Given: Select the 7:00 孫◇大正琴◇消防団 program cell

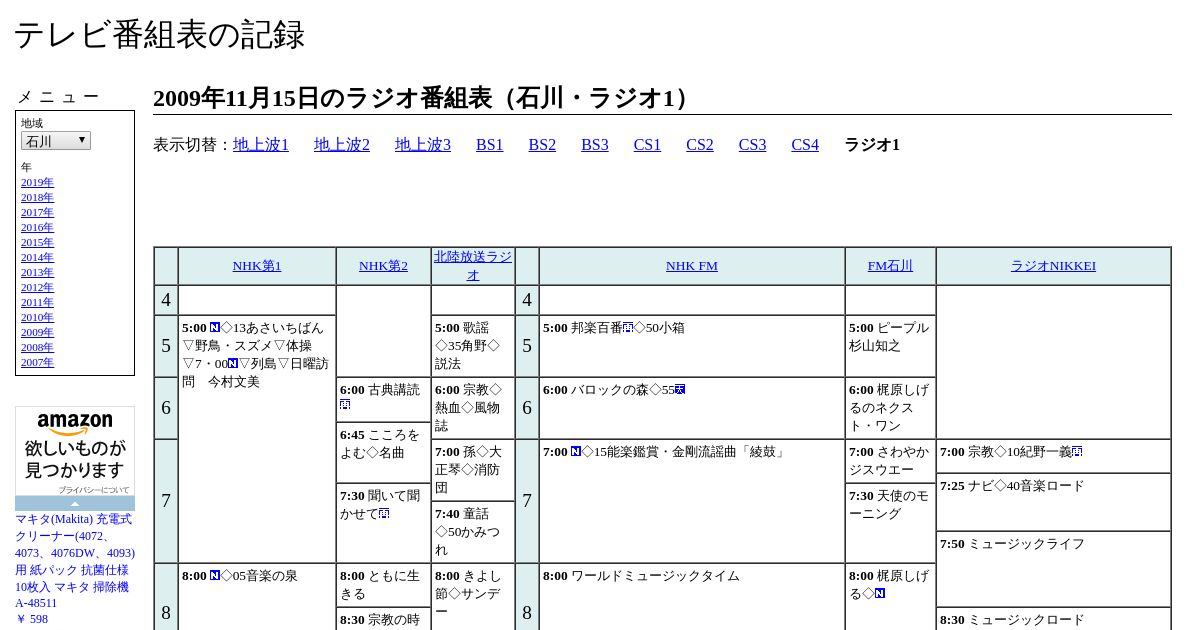Looking at the screenshot, I should coord(473,470).
